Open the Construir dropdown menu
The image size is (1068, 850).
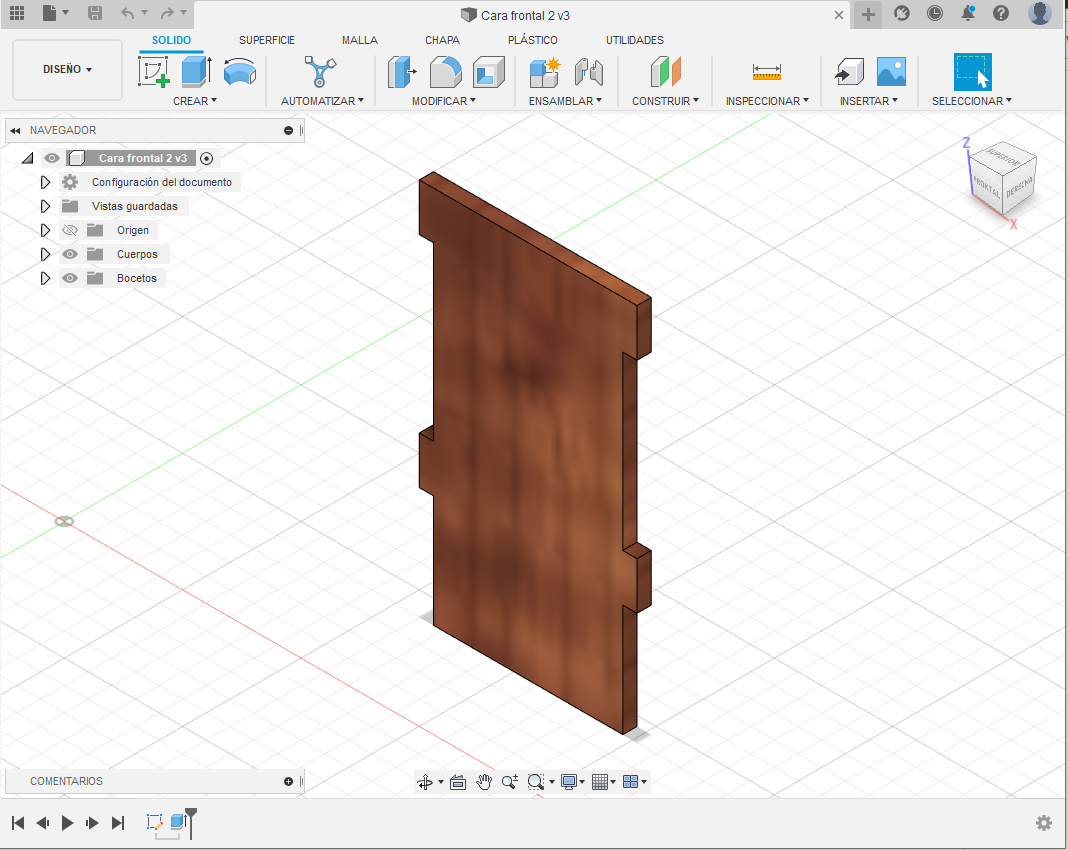pyautogui.click(x=665, y=101)
